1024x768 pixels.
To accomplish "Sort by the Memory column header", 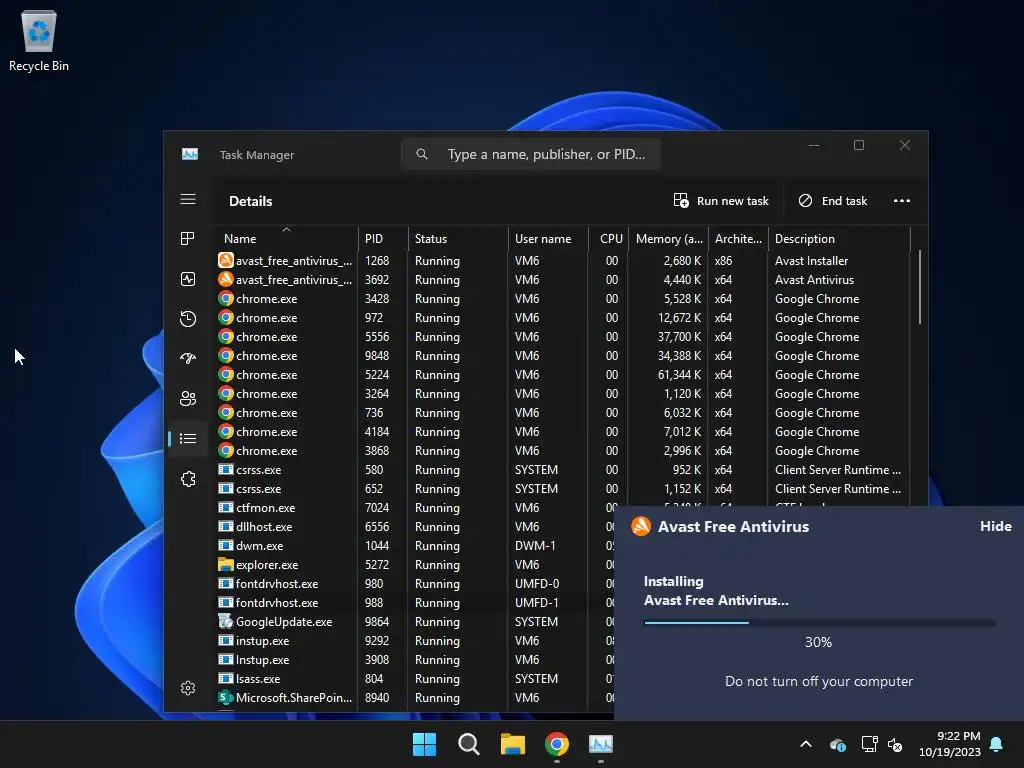I will pos(668,239).
